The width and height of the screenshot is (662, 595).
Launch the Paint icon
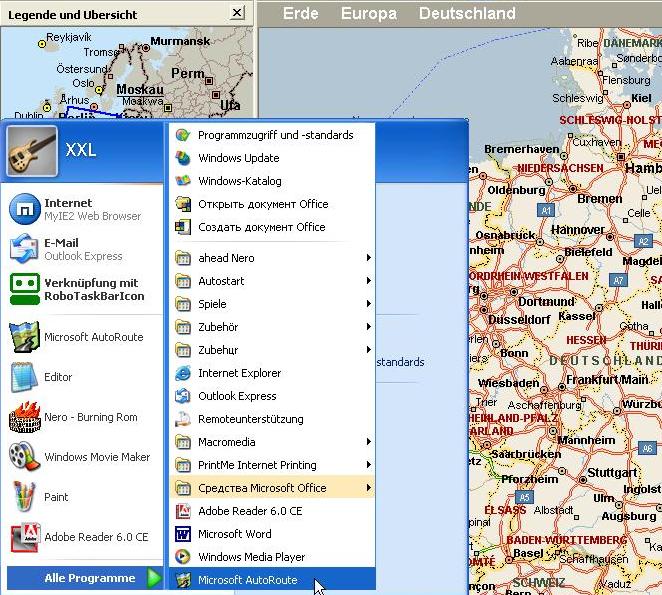pos(25,497)
